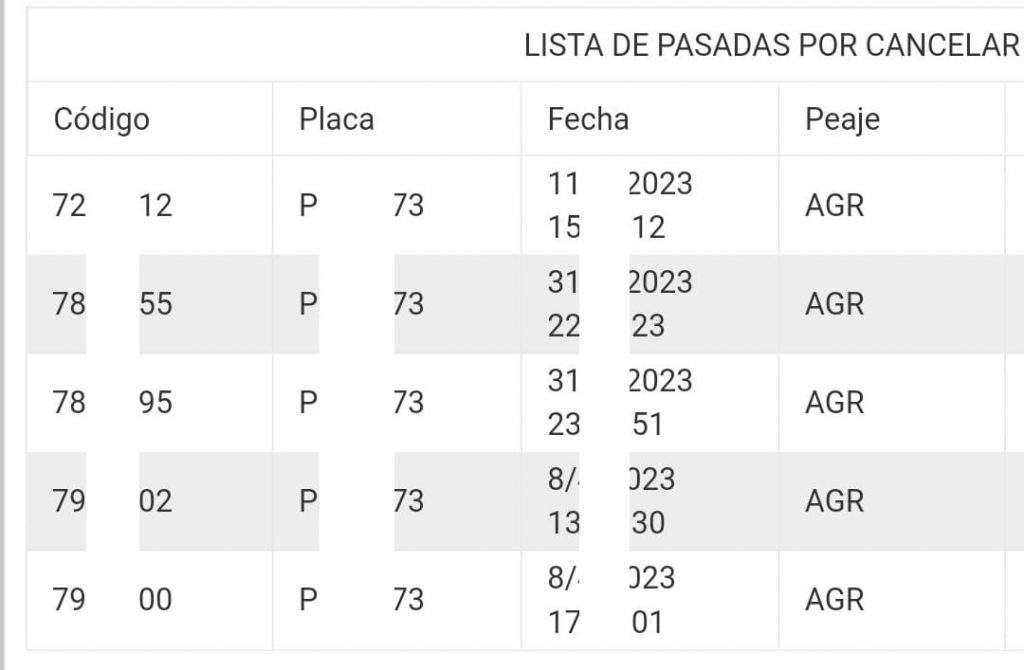
Task: Click the AGR cell in row with code 78…95
Action: (835, 402)
